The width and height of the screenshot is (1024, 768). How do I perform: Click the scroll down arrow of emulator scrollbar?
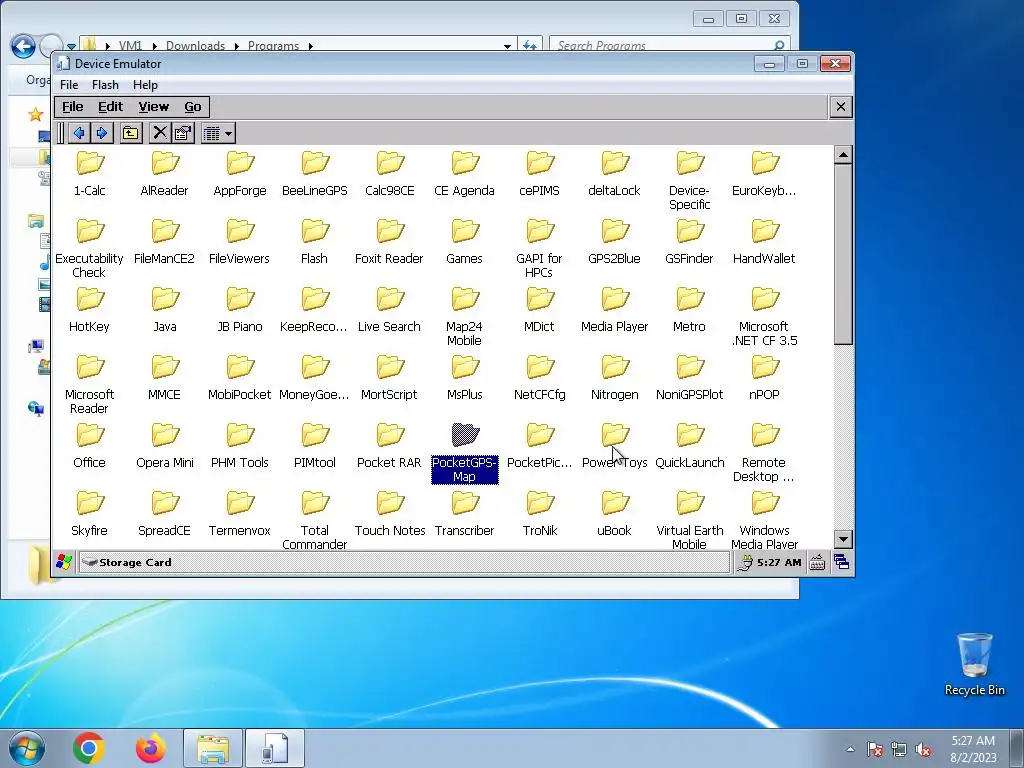pos(843,539)
